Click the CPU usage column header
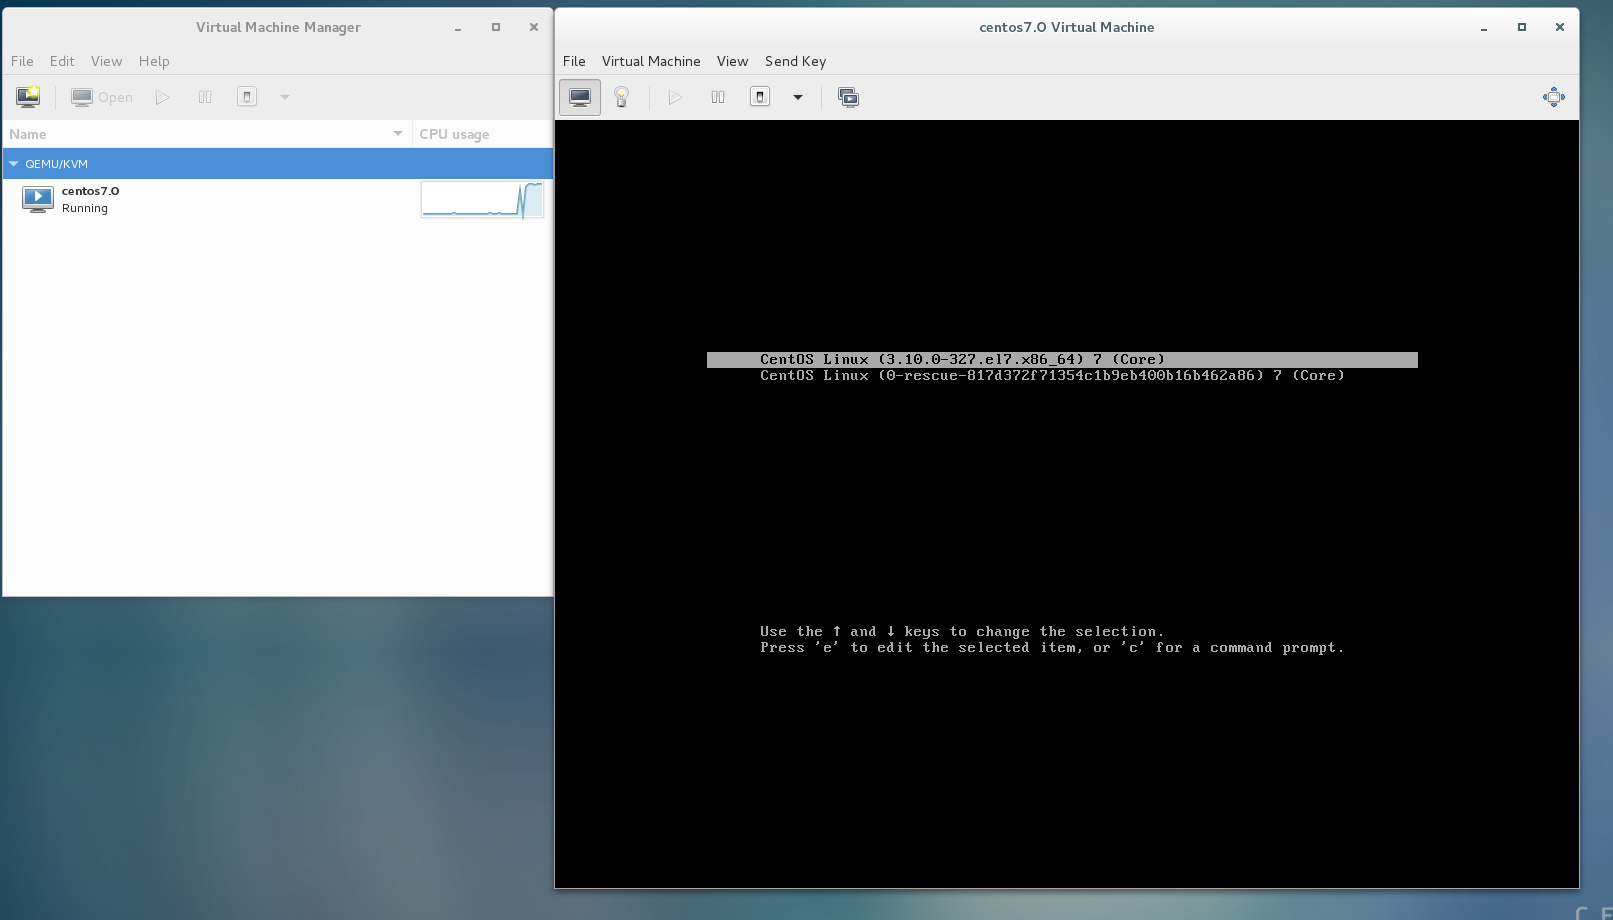1613x920 pixels. click(482, 134)
